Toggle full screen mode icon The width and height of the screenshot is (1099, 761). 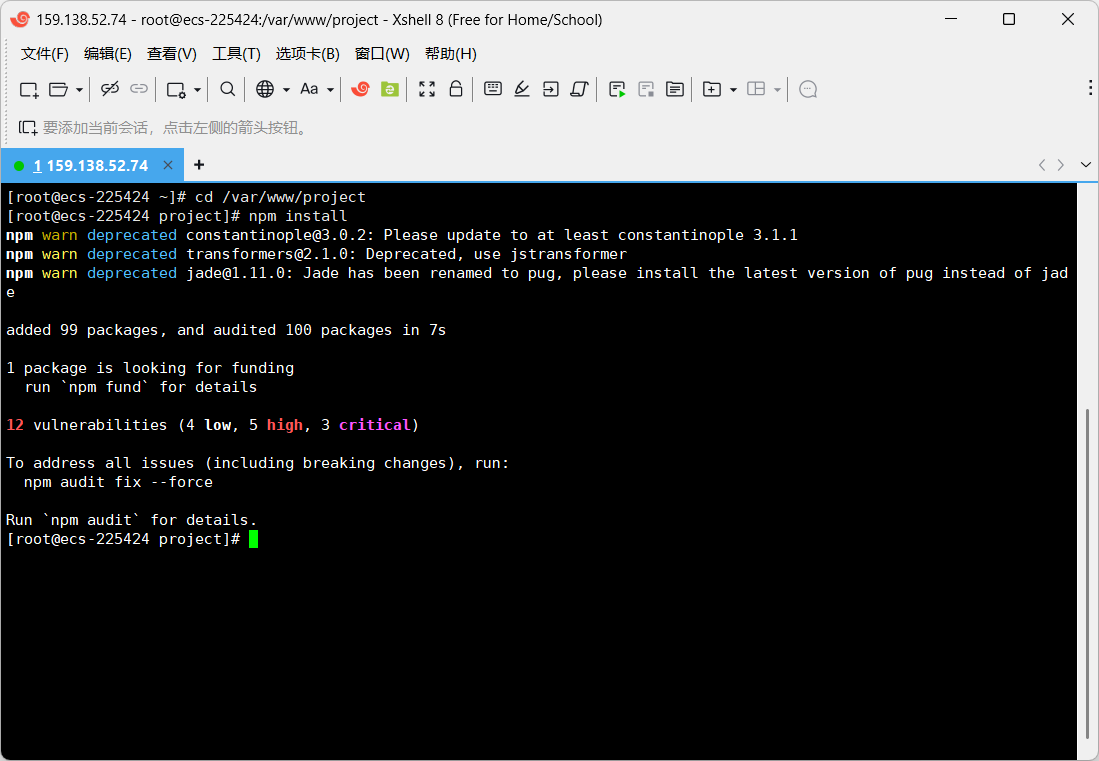tap(427, 89)
